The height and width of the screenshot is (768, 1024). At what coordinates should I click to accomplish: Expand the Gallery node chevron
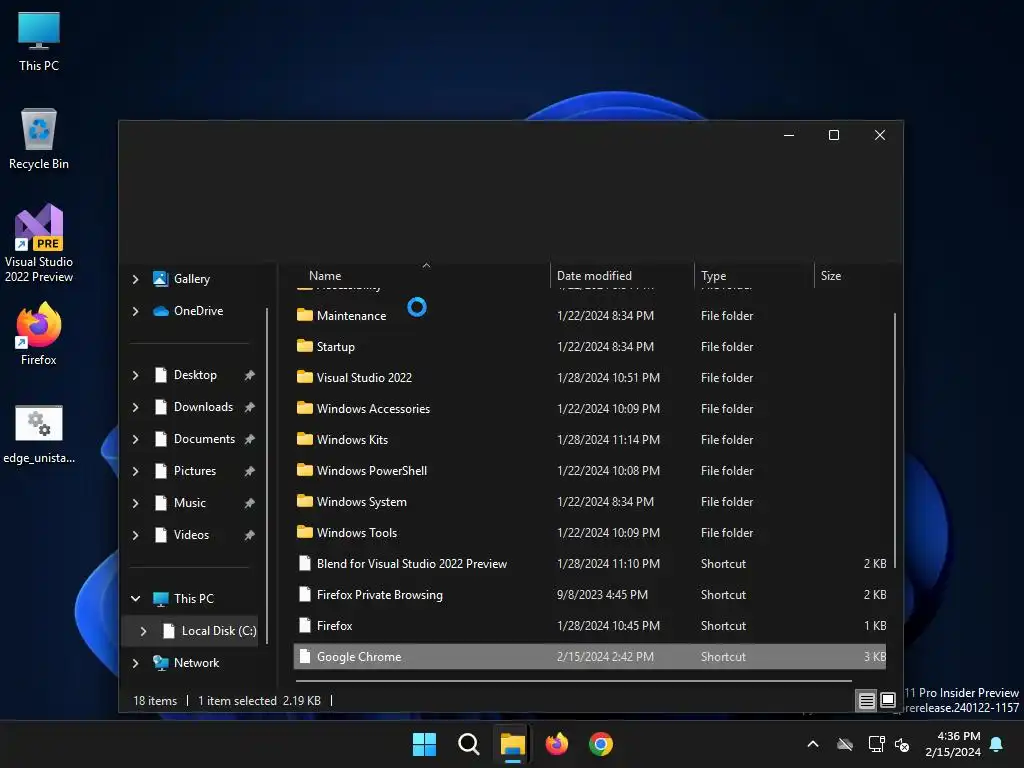point(135,279)
